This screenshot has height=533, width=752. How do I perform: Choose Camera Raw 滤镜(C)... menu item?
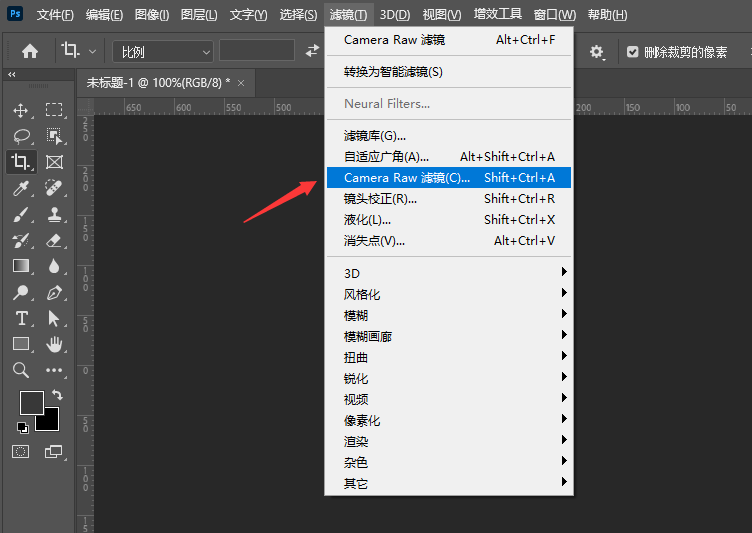[449, 178]
